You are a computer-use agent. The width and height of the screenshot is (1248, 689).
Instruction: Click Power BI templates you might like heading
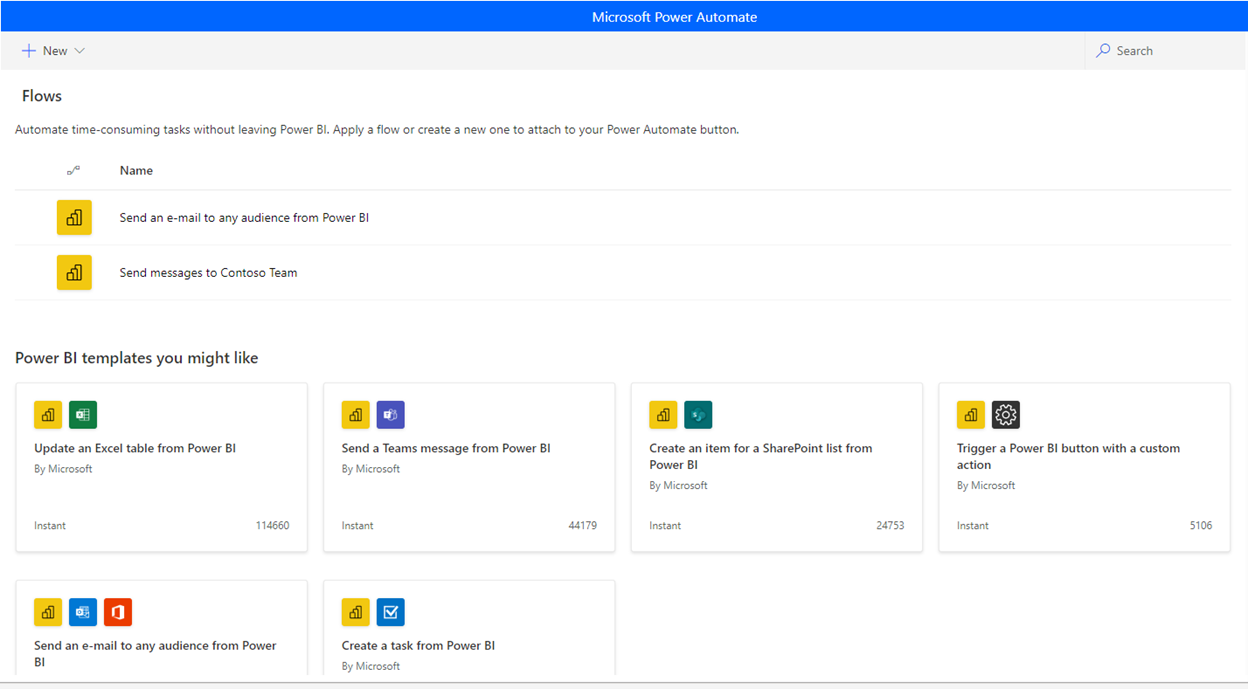(137, 358)
